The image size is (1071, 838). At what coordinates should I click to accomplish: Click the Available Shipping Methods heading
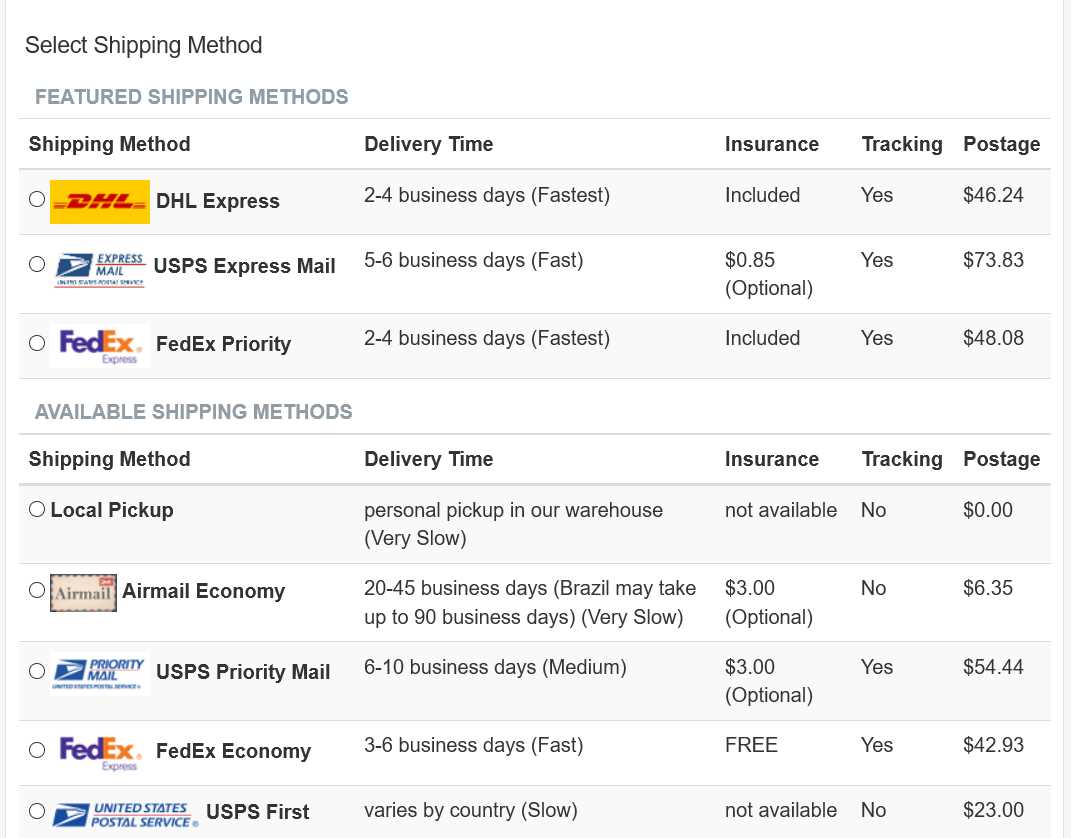pyautogui.click(x=194, y=412)
